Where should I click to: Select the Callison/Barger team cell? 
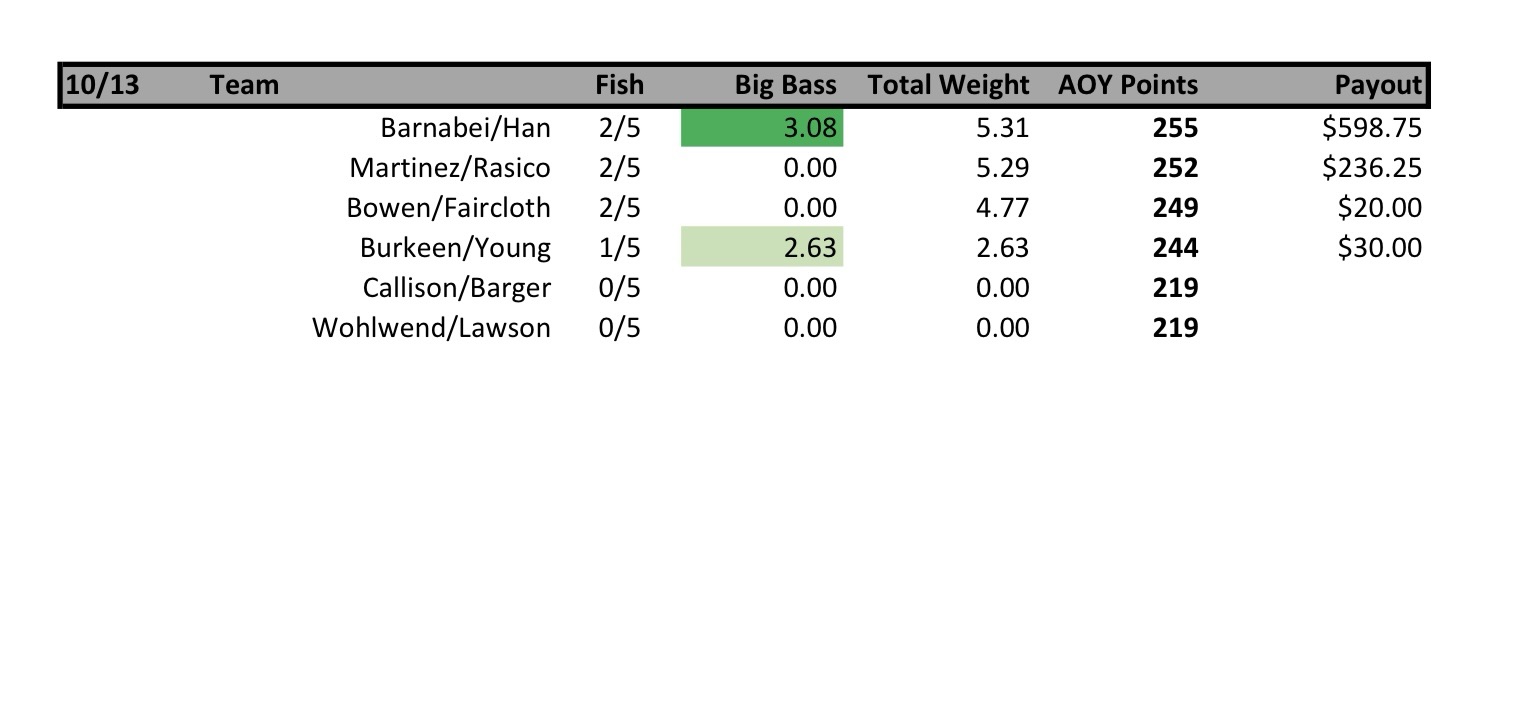pyautogui.click(x=456, y=288)
